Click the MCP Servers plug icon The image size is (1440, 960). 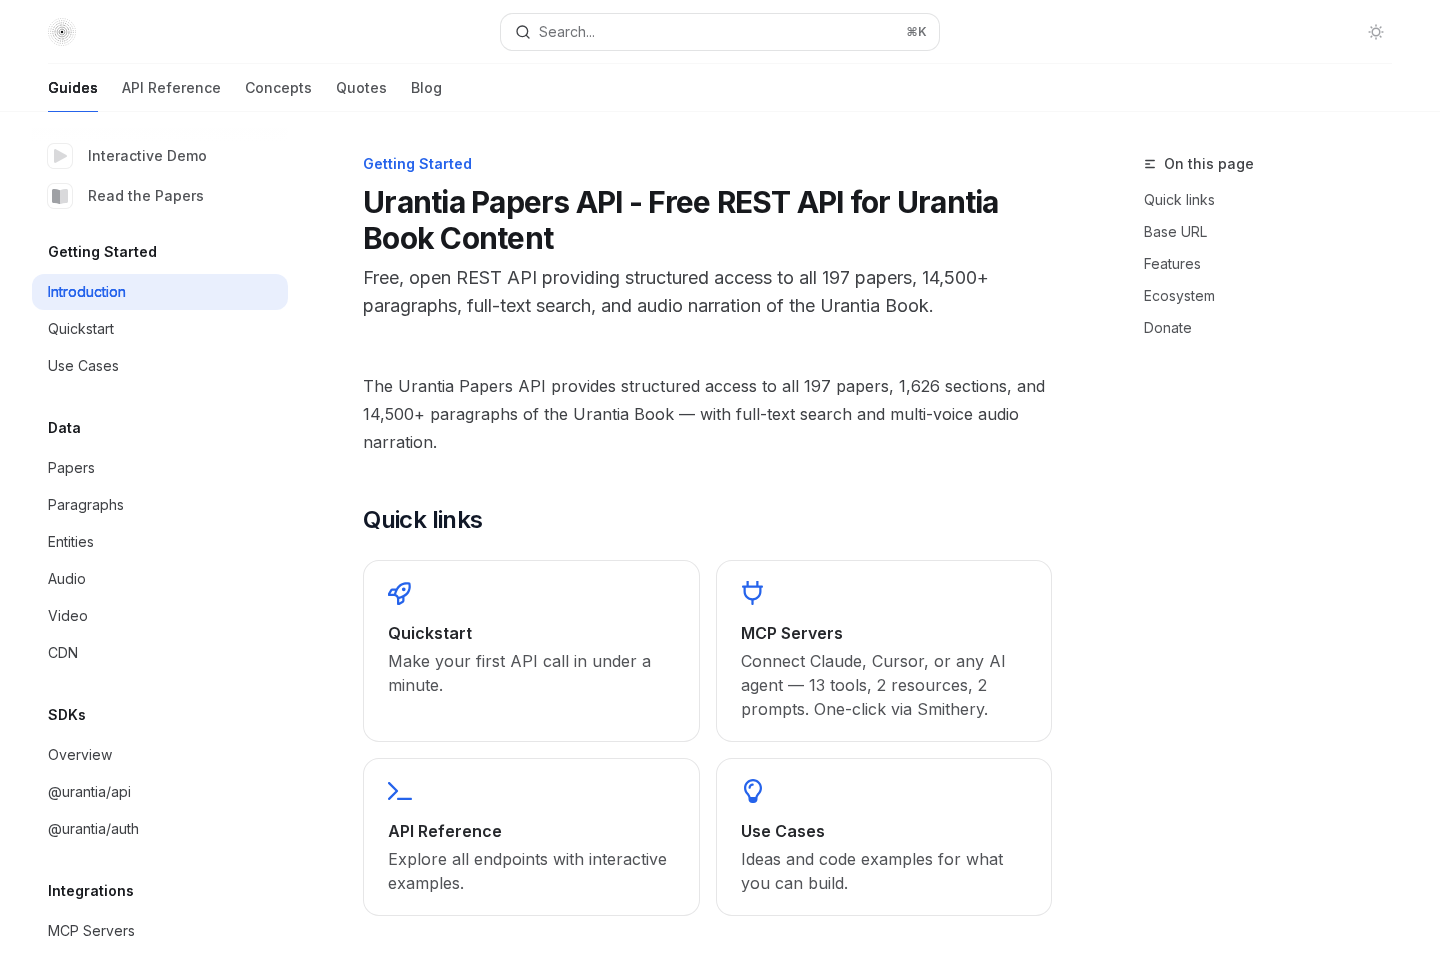[753, 593]
